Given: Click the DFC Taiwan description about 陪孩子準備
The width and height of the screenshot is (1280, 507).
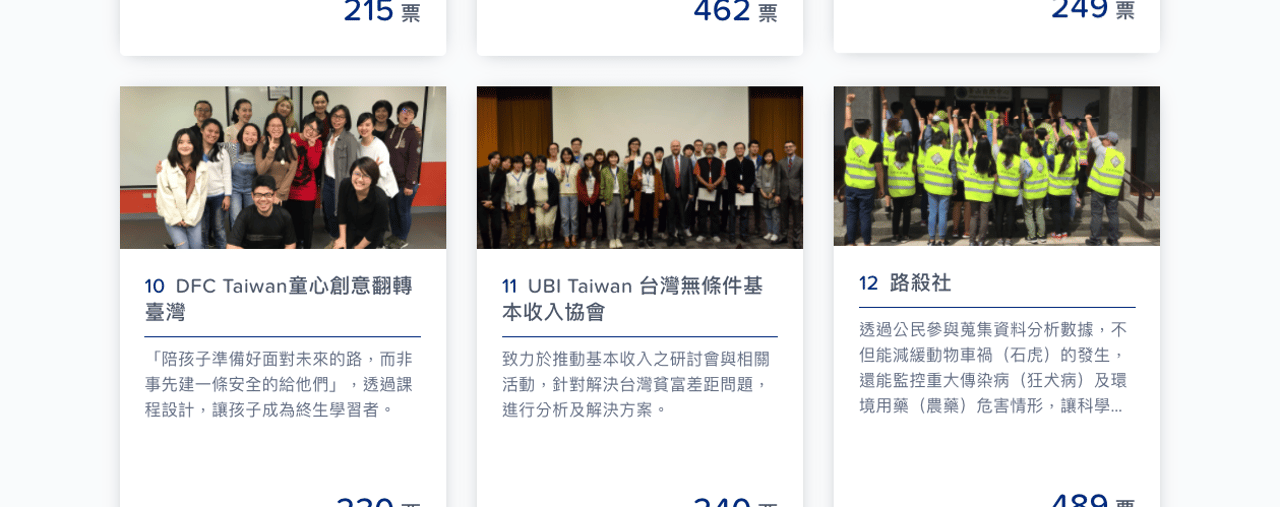Looking at the screenshot, I should [279, 384].
